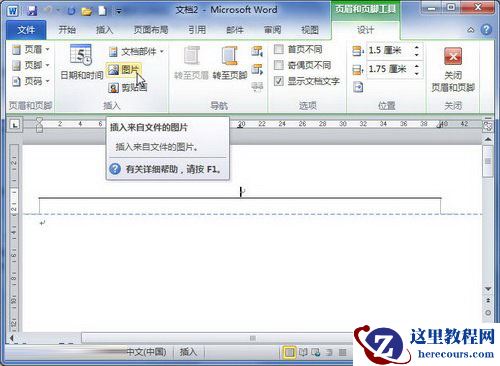Screen dimensions: 500x366
Task: Click the first-line indent marker on ruler
Action: coord(40,120)
